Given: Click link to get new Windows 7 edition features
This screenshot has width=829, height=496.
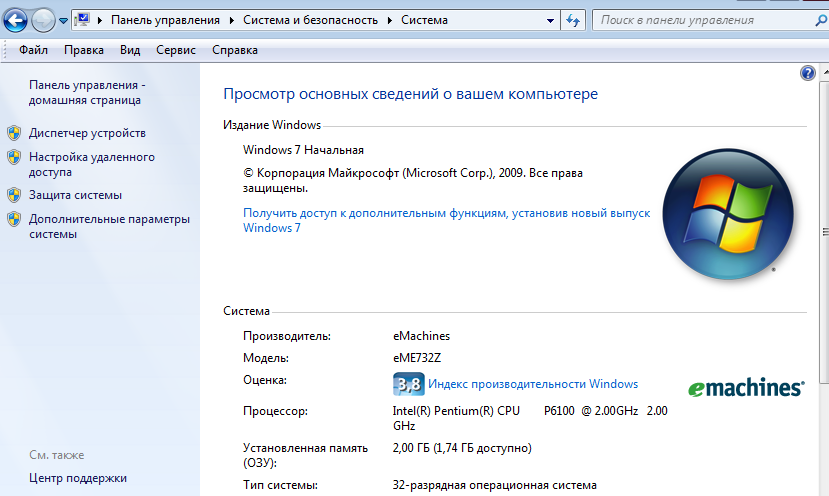Looking at the screenshot, I should [x=446, y=221].
